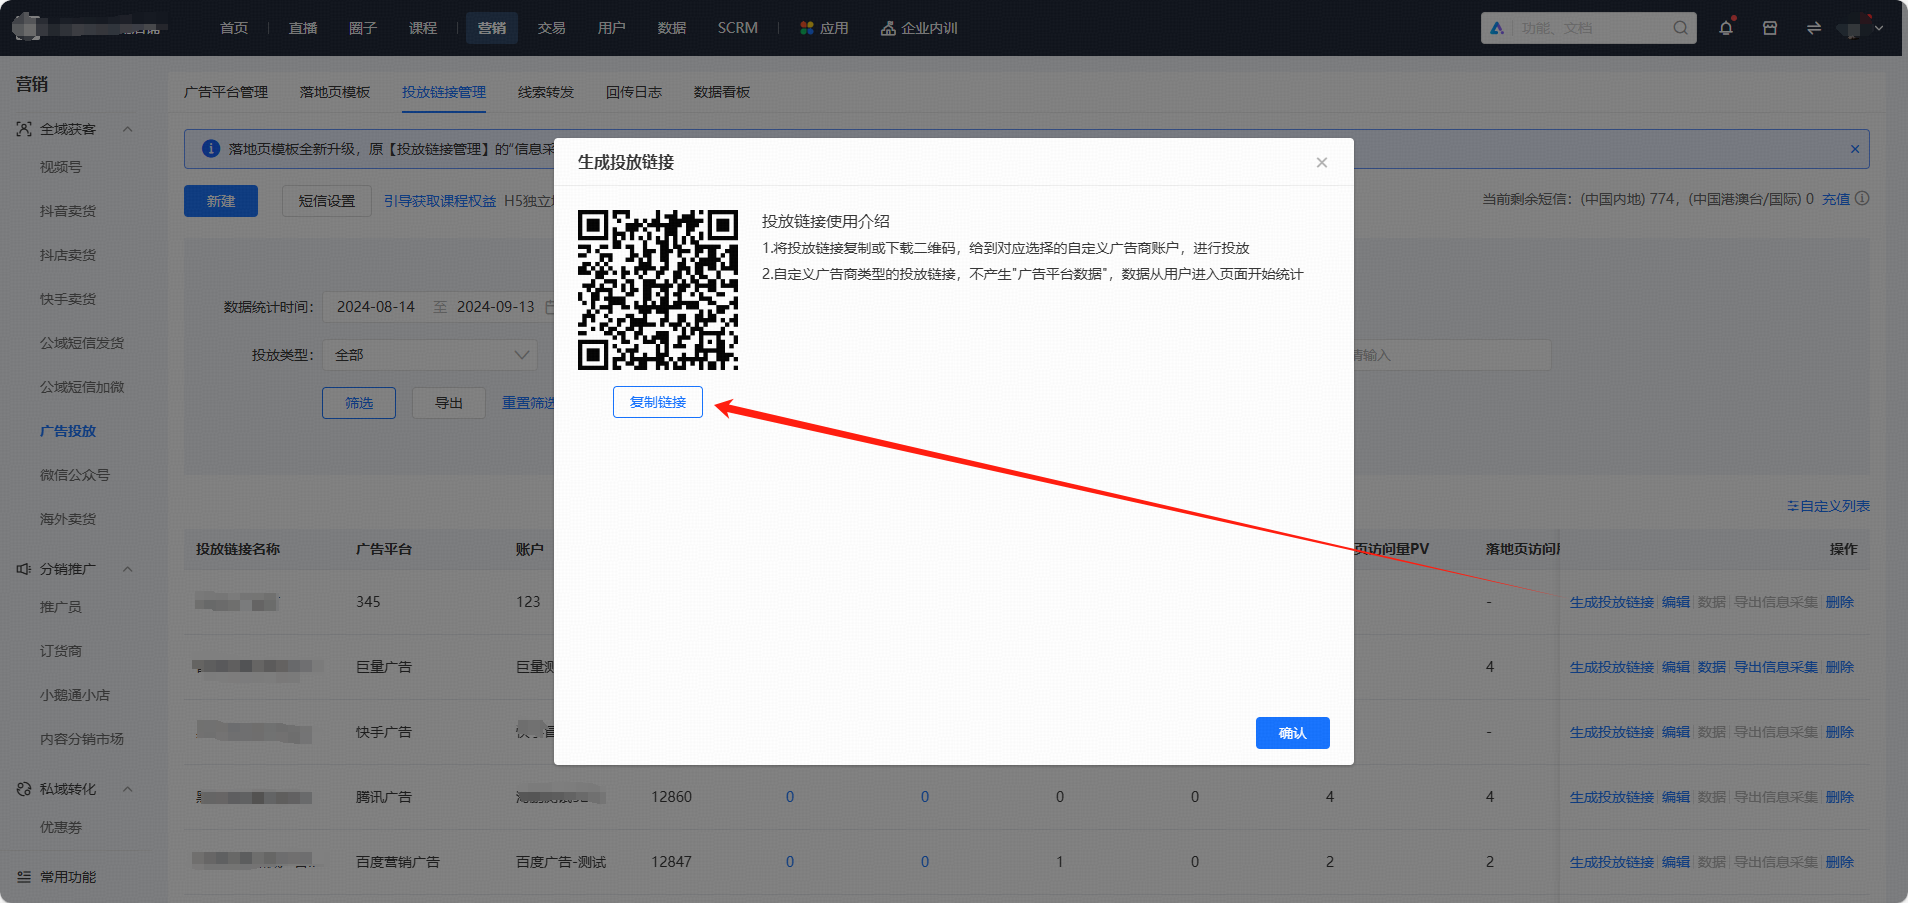Screen dimensions: 1908x903
Task: Click the search magnifier icon
Action: click(x=1681, y=28)
